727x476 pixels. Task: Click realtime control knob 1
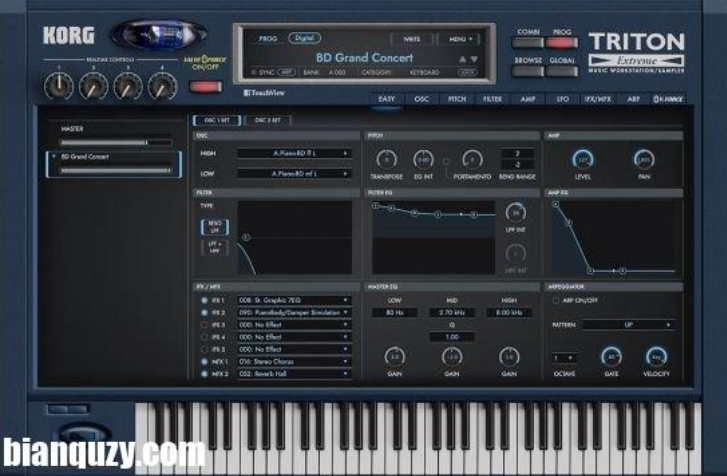pyautogui.click(x=59, y=87)
